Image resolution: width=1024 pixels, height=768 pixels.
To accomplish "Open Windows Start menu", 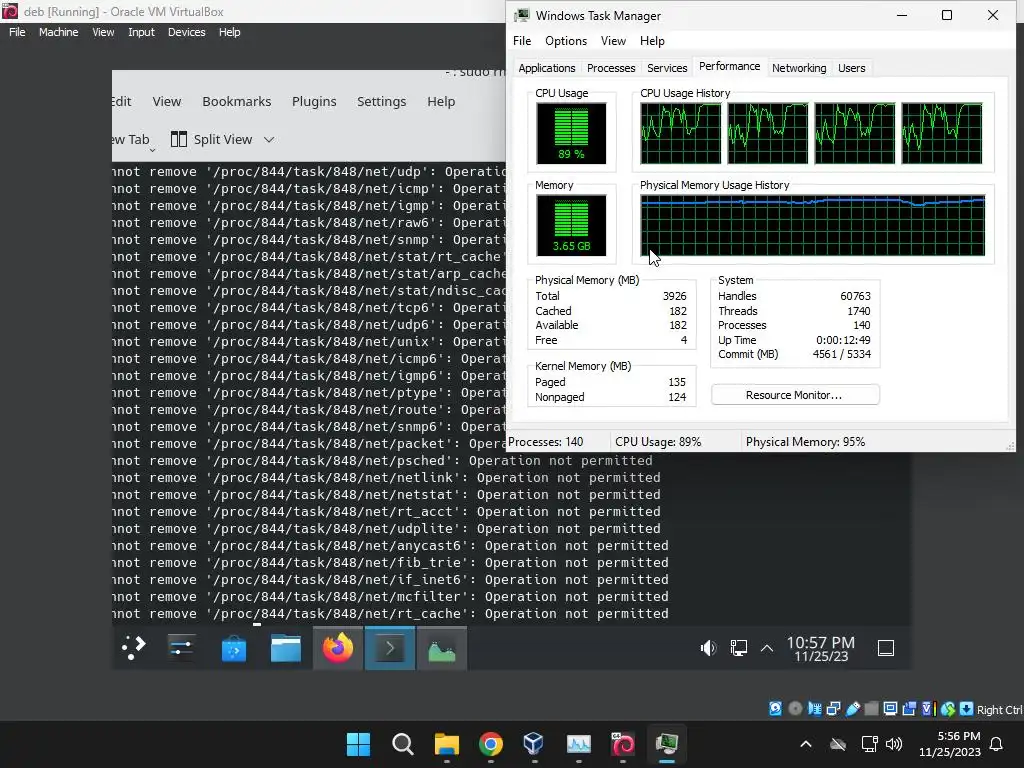I will pos(358,744).
